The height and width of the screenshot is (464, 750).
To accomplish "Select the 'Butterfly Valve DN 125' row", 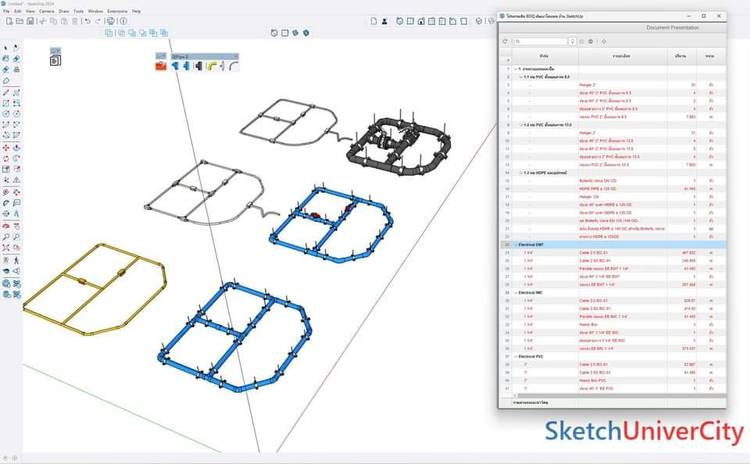I will coord(613,181).
